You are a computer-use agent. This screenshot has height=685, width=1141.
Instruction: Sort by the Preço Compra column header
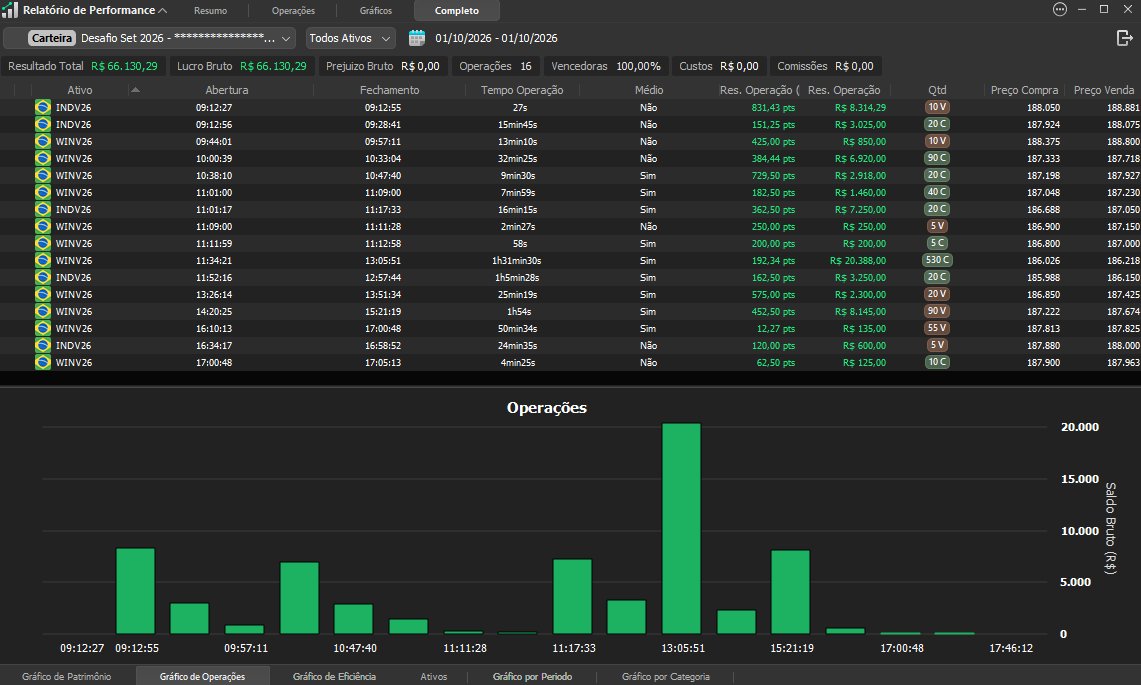coord(1025,90)
